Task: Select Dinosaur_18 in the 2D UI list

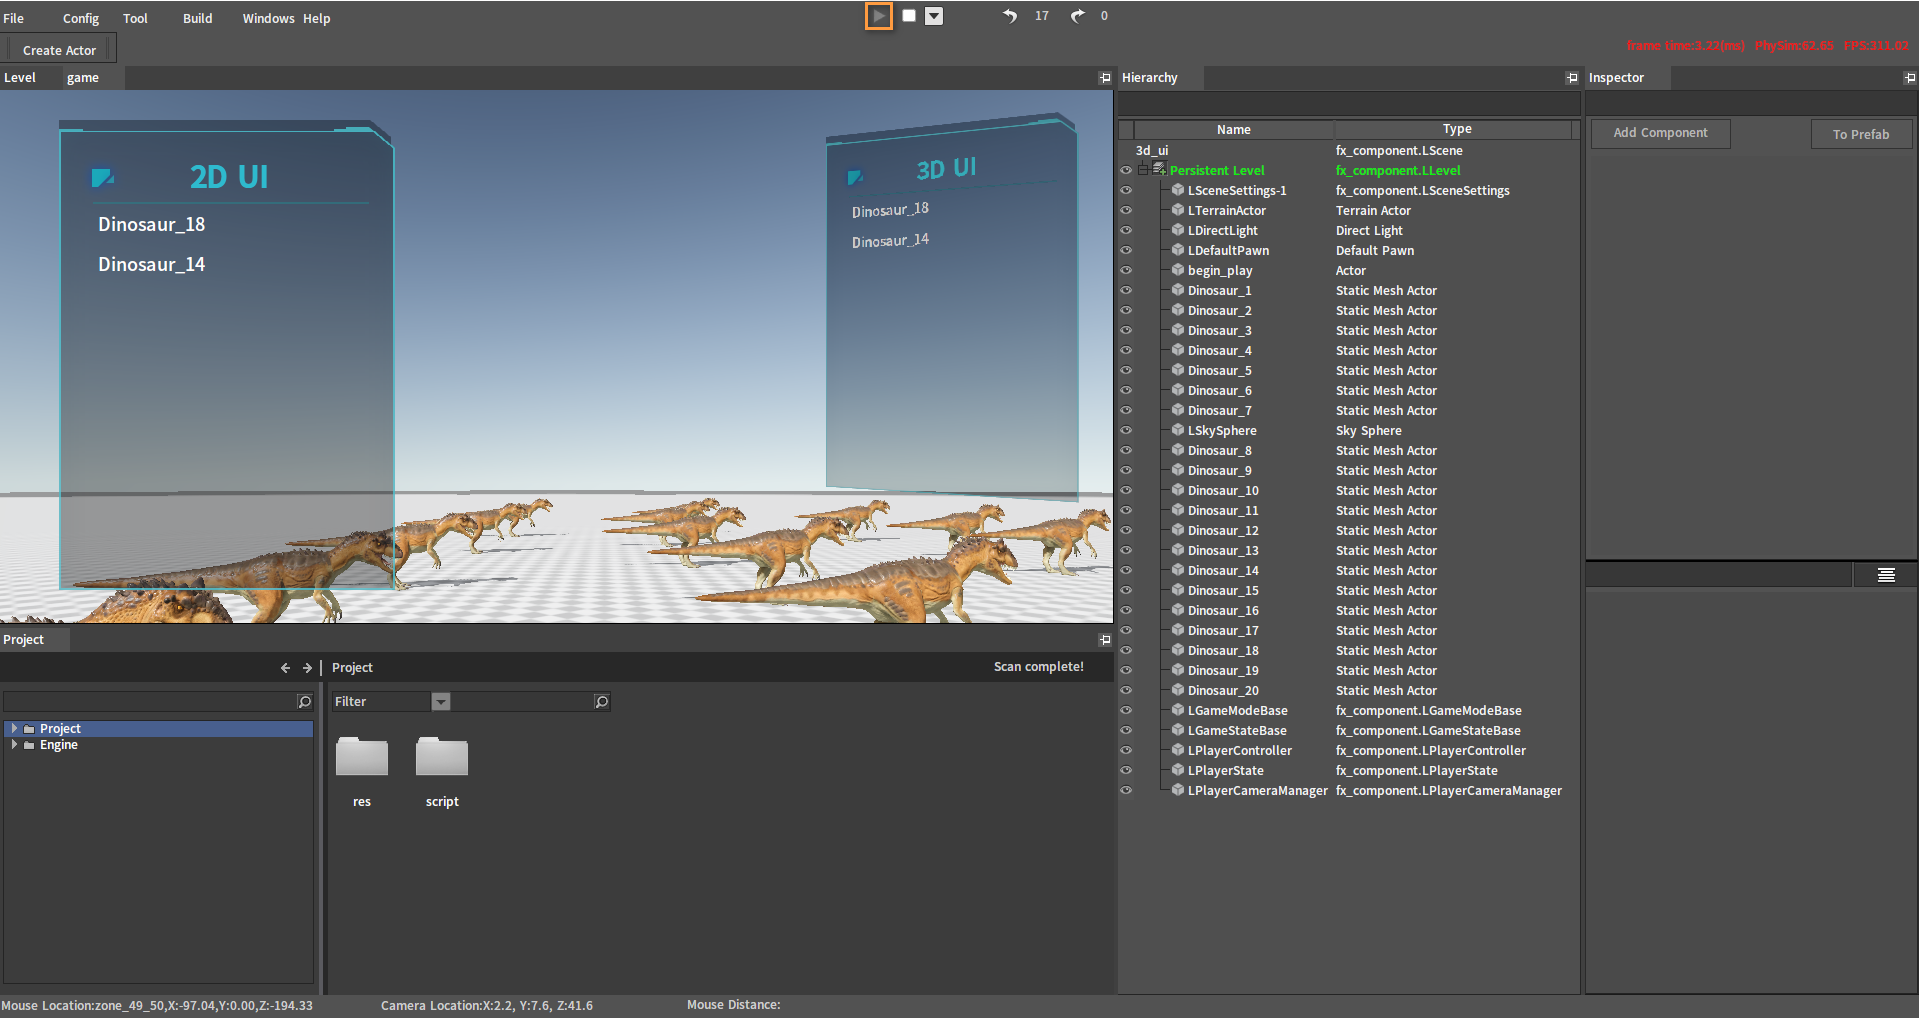Action: [152, 225]
